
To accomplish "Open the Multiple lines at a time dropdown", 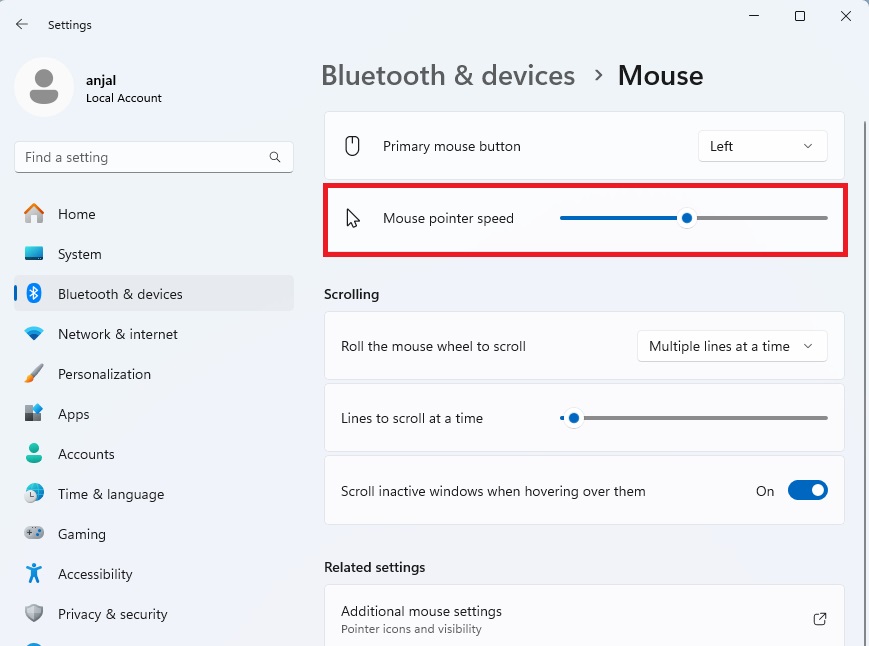I will [732, 346].
